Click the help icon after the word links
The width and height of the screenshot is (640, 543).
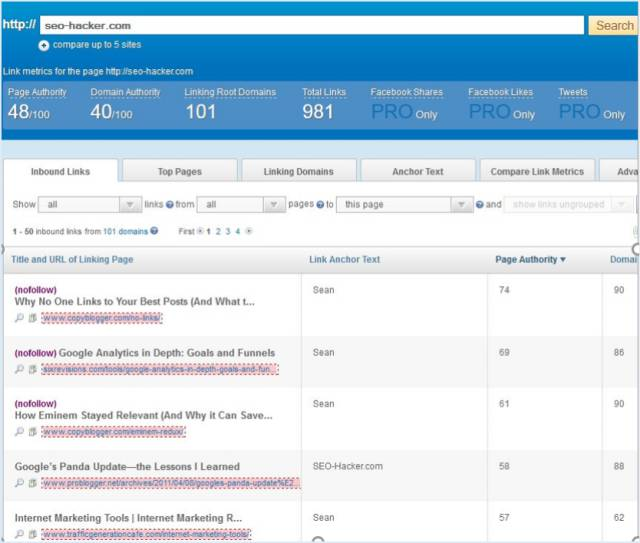click(x=169, y=205)
